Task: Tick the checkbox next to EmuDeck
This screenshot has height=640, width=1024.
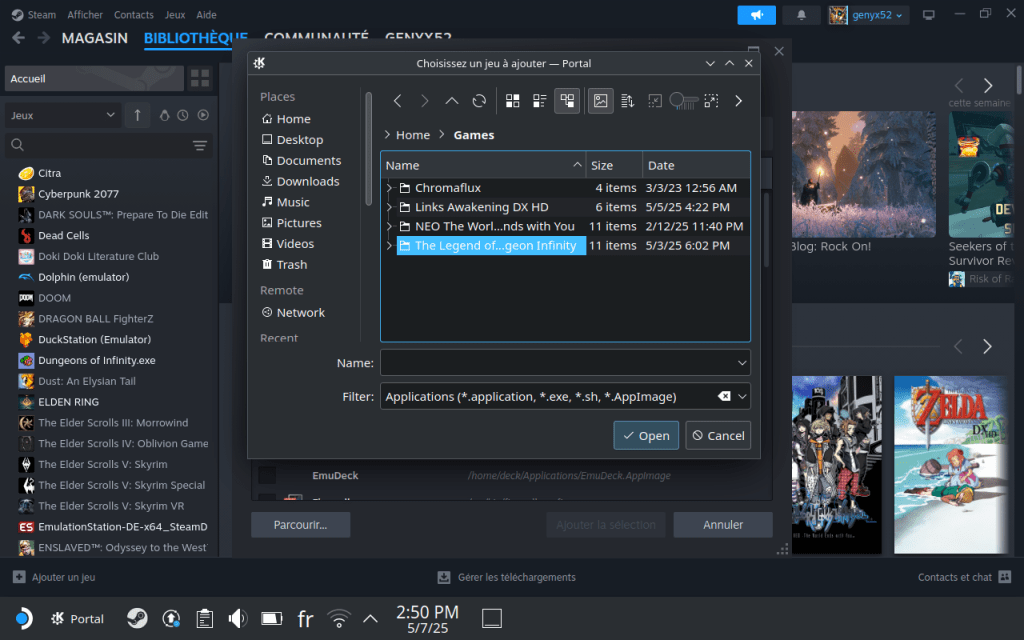Action: click(x=267, y=475)
